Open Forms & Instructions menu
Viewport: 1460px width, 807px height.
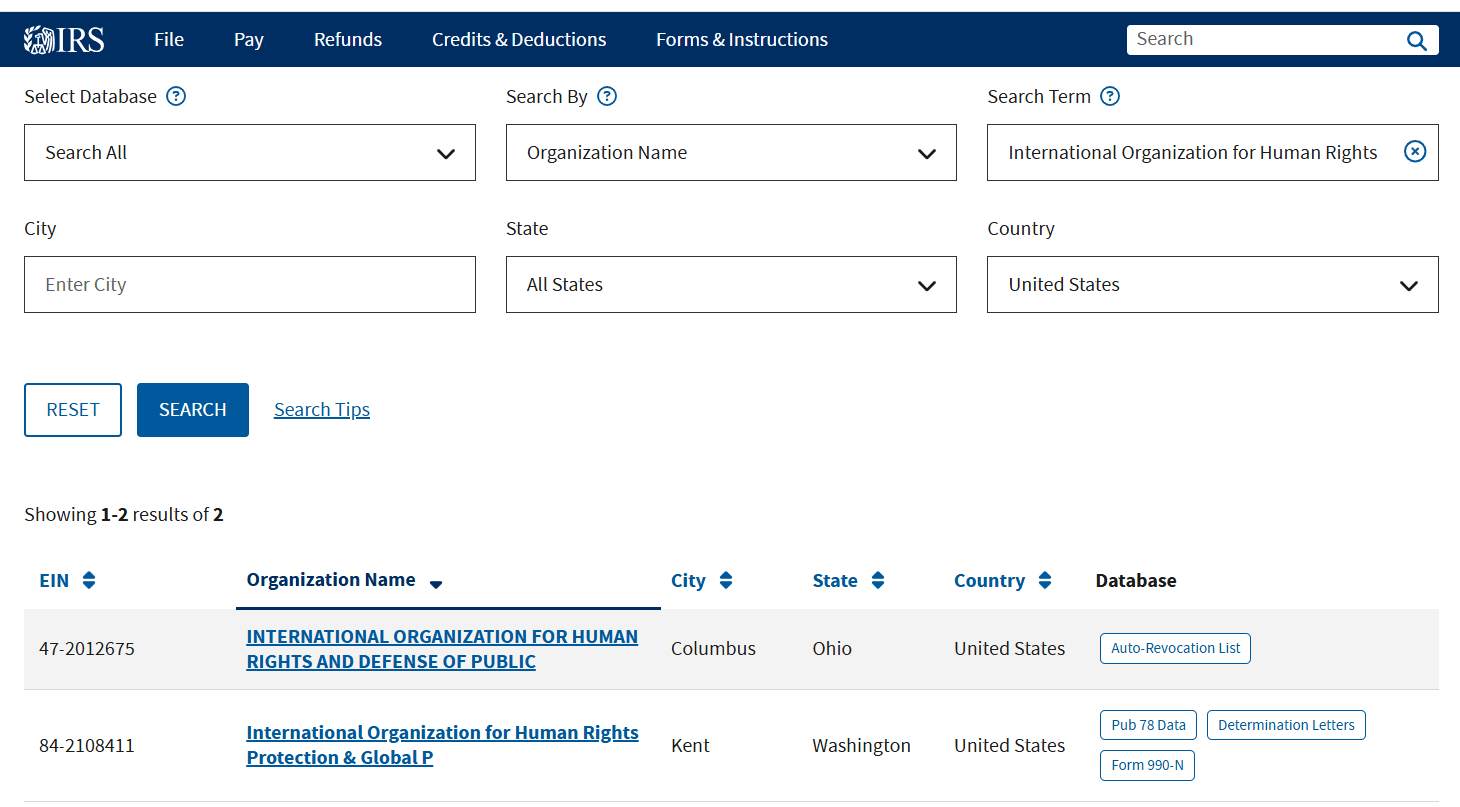pyautogui.click(x=741, y=40)
